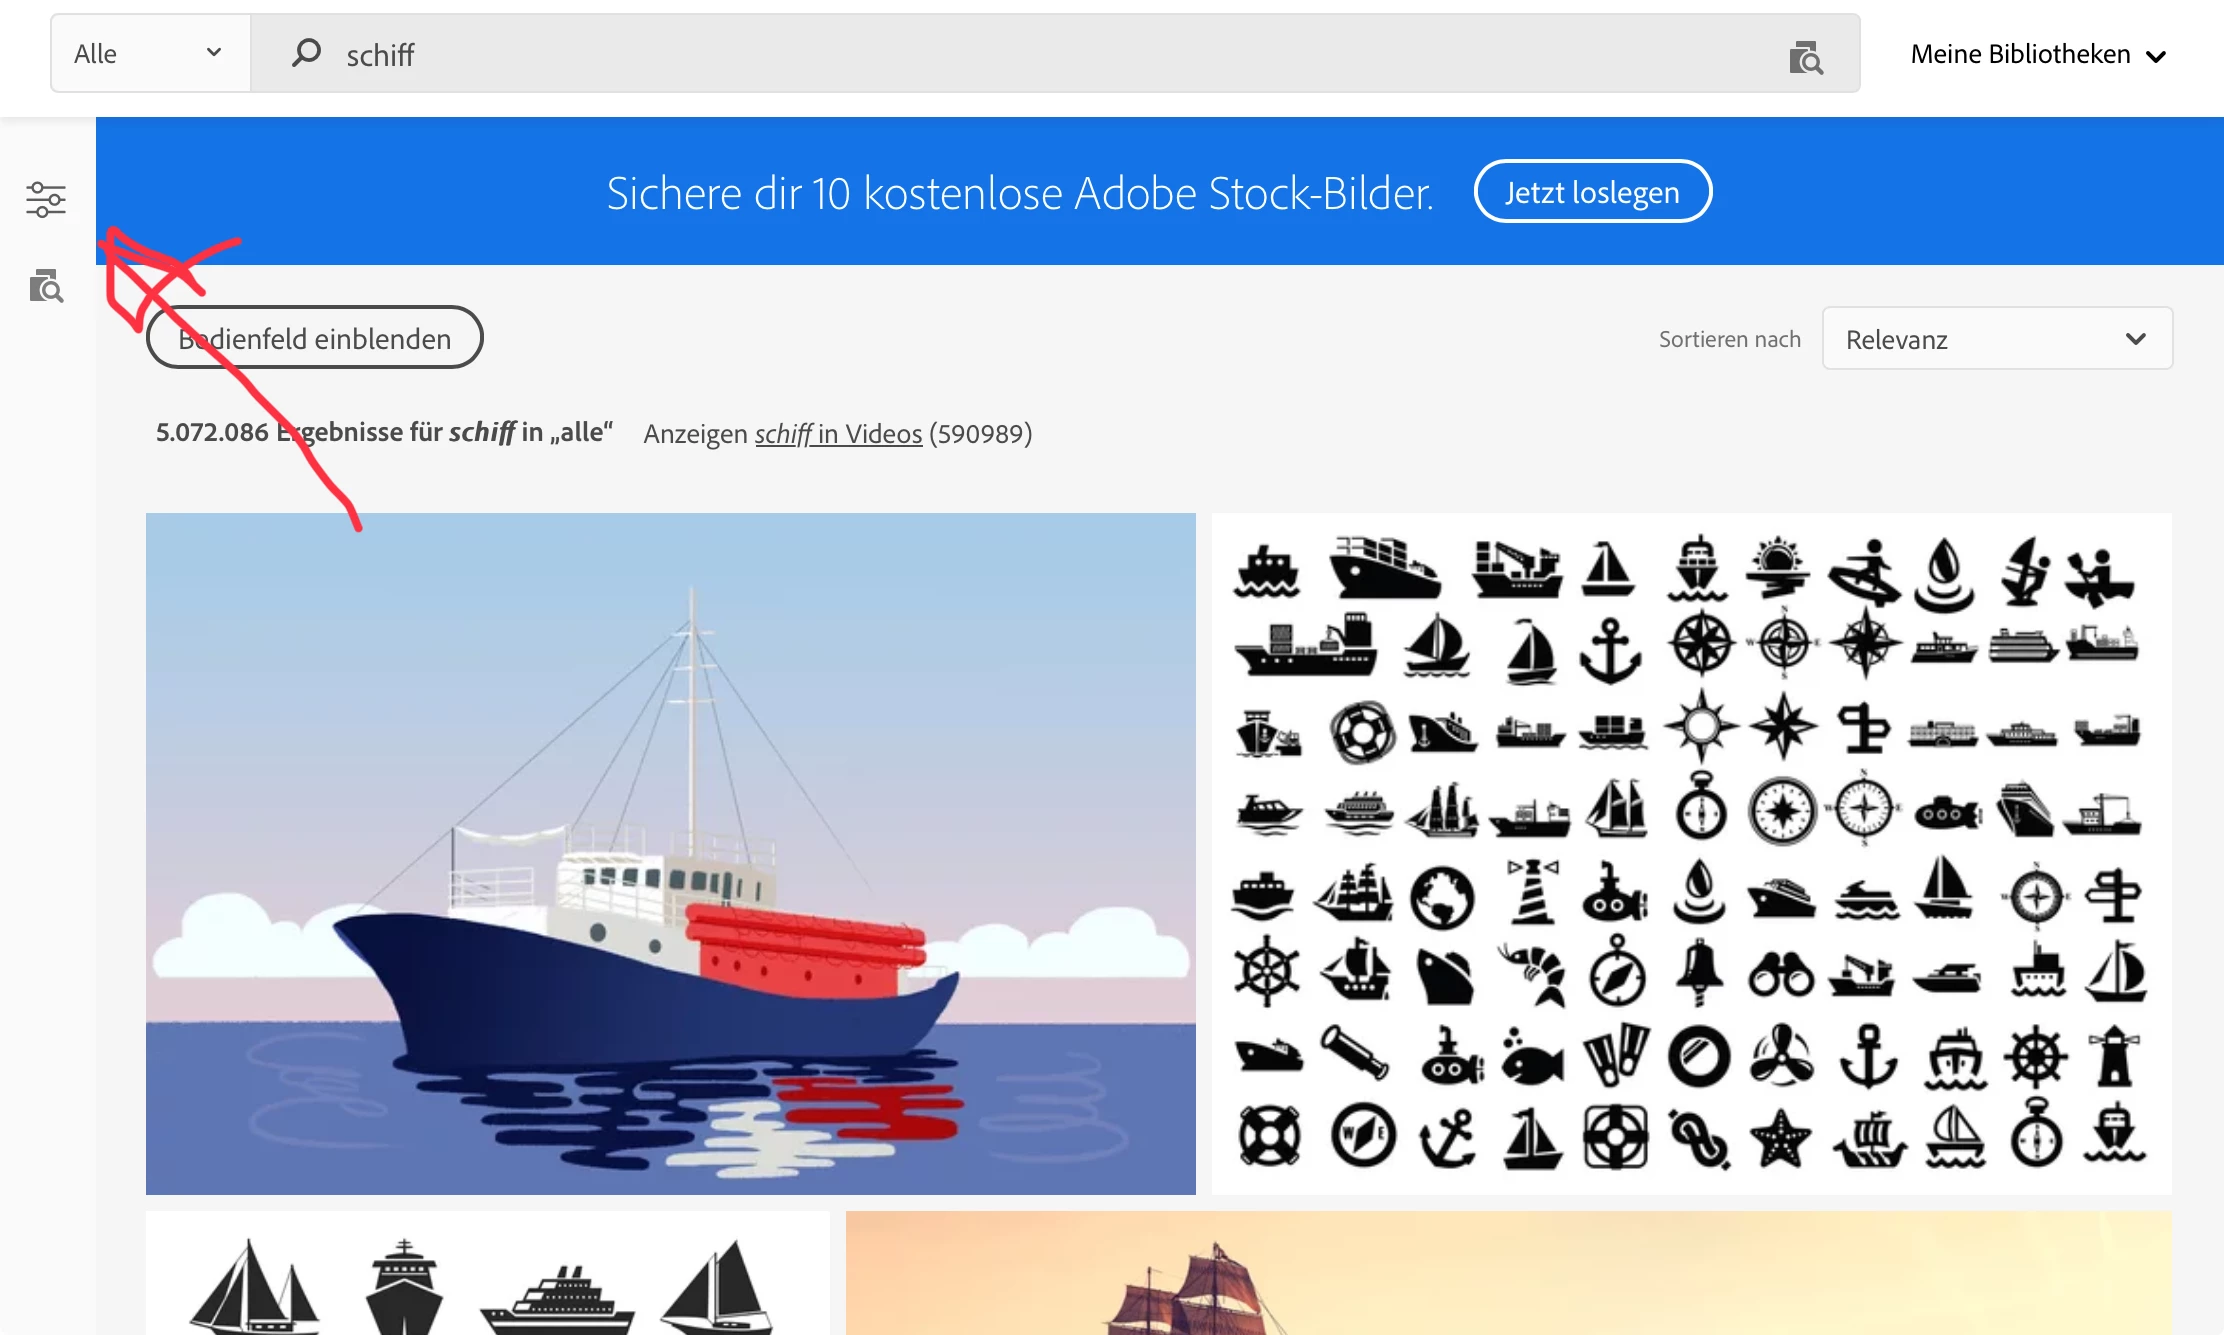The width and height of the screenshot is (2224, 1335).
Task: Click the results count text for schiff
Action: [x=384, y=433]
